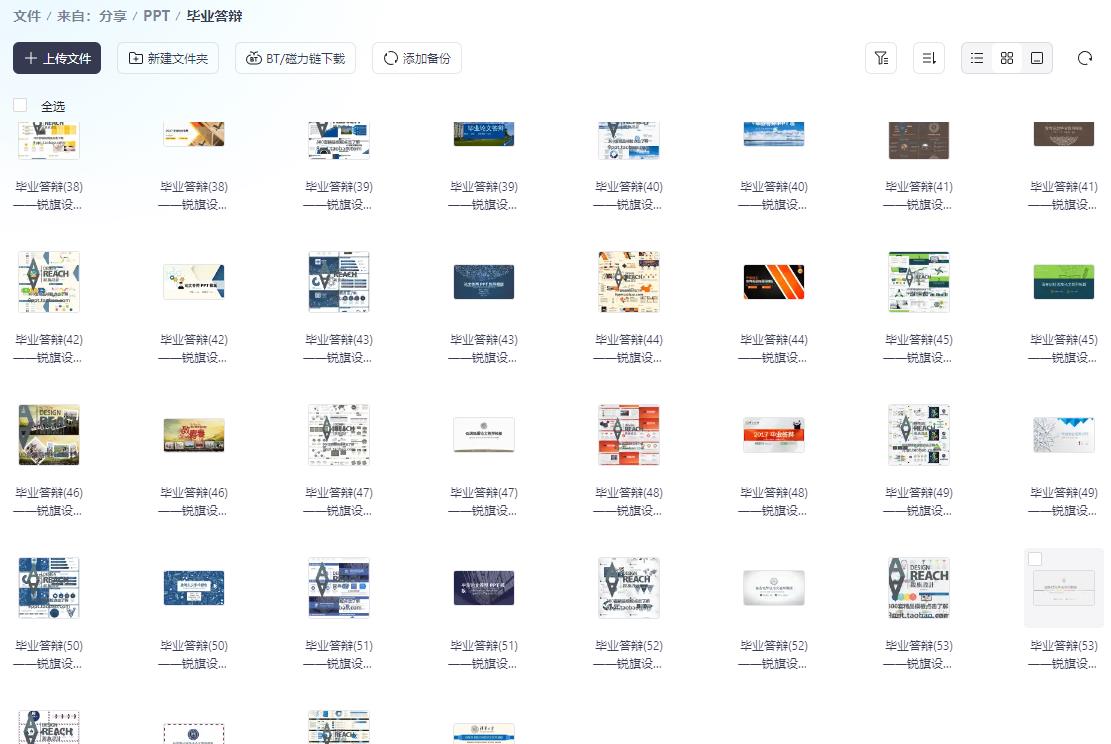Open 毕业答辩(46) DESIGN photo collage thumbnail
Image resolution: width=1111 pixels, height=744 pixels.
click(49, 435)
